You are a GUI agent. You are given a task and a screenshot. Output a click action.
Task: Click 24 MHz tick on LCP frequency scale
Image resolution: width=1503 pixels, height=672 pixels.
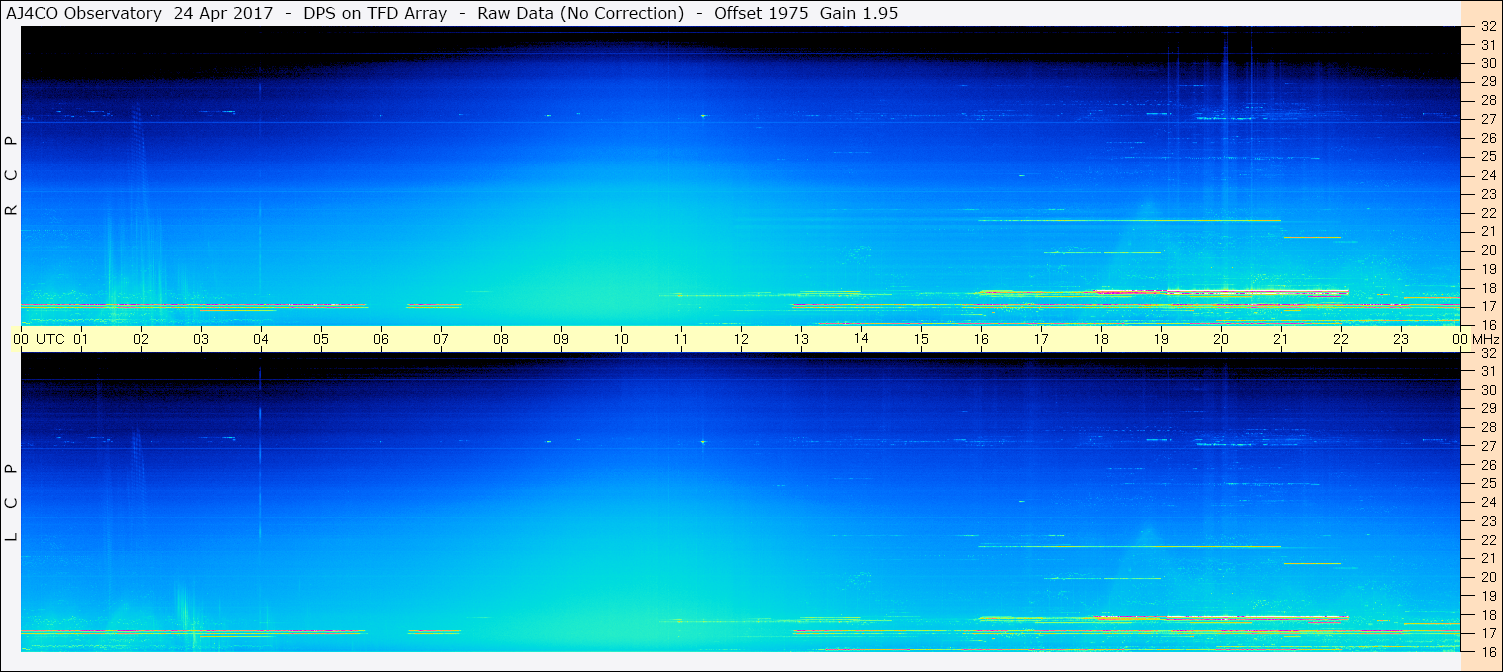pyautogui.click(x=1488, y=502)
